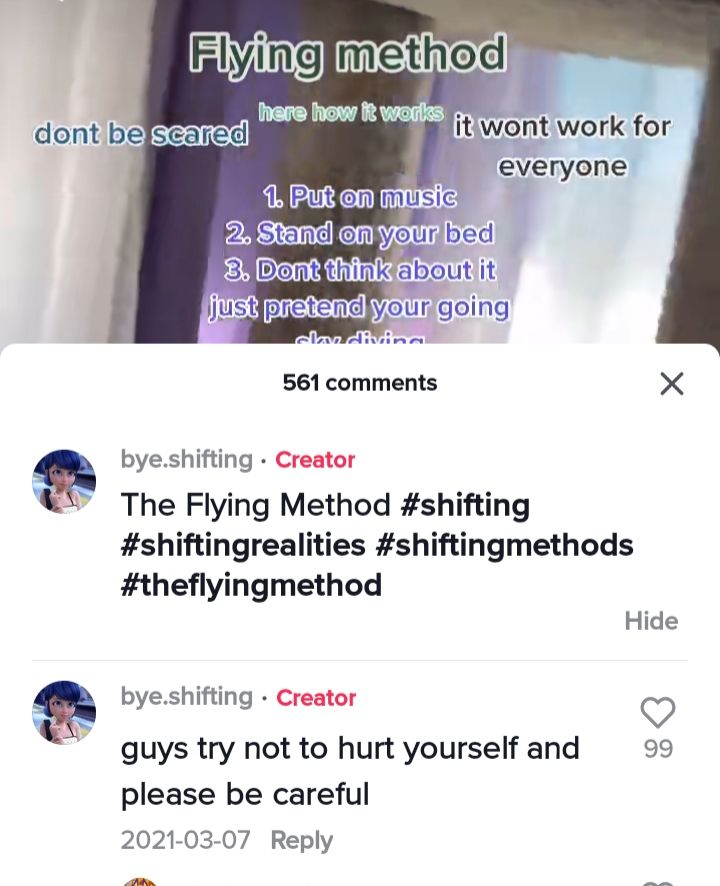720x886 pixels.
Task: Tap the 'Flying method' video title text
Action: click(x=347, y=53)
